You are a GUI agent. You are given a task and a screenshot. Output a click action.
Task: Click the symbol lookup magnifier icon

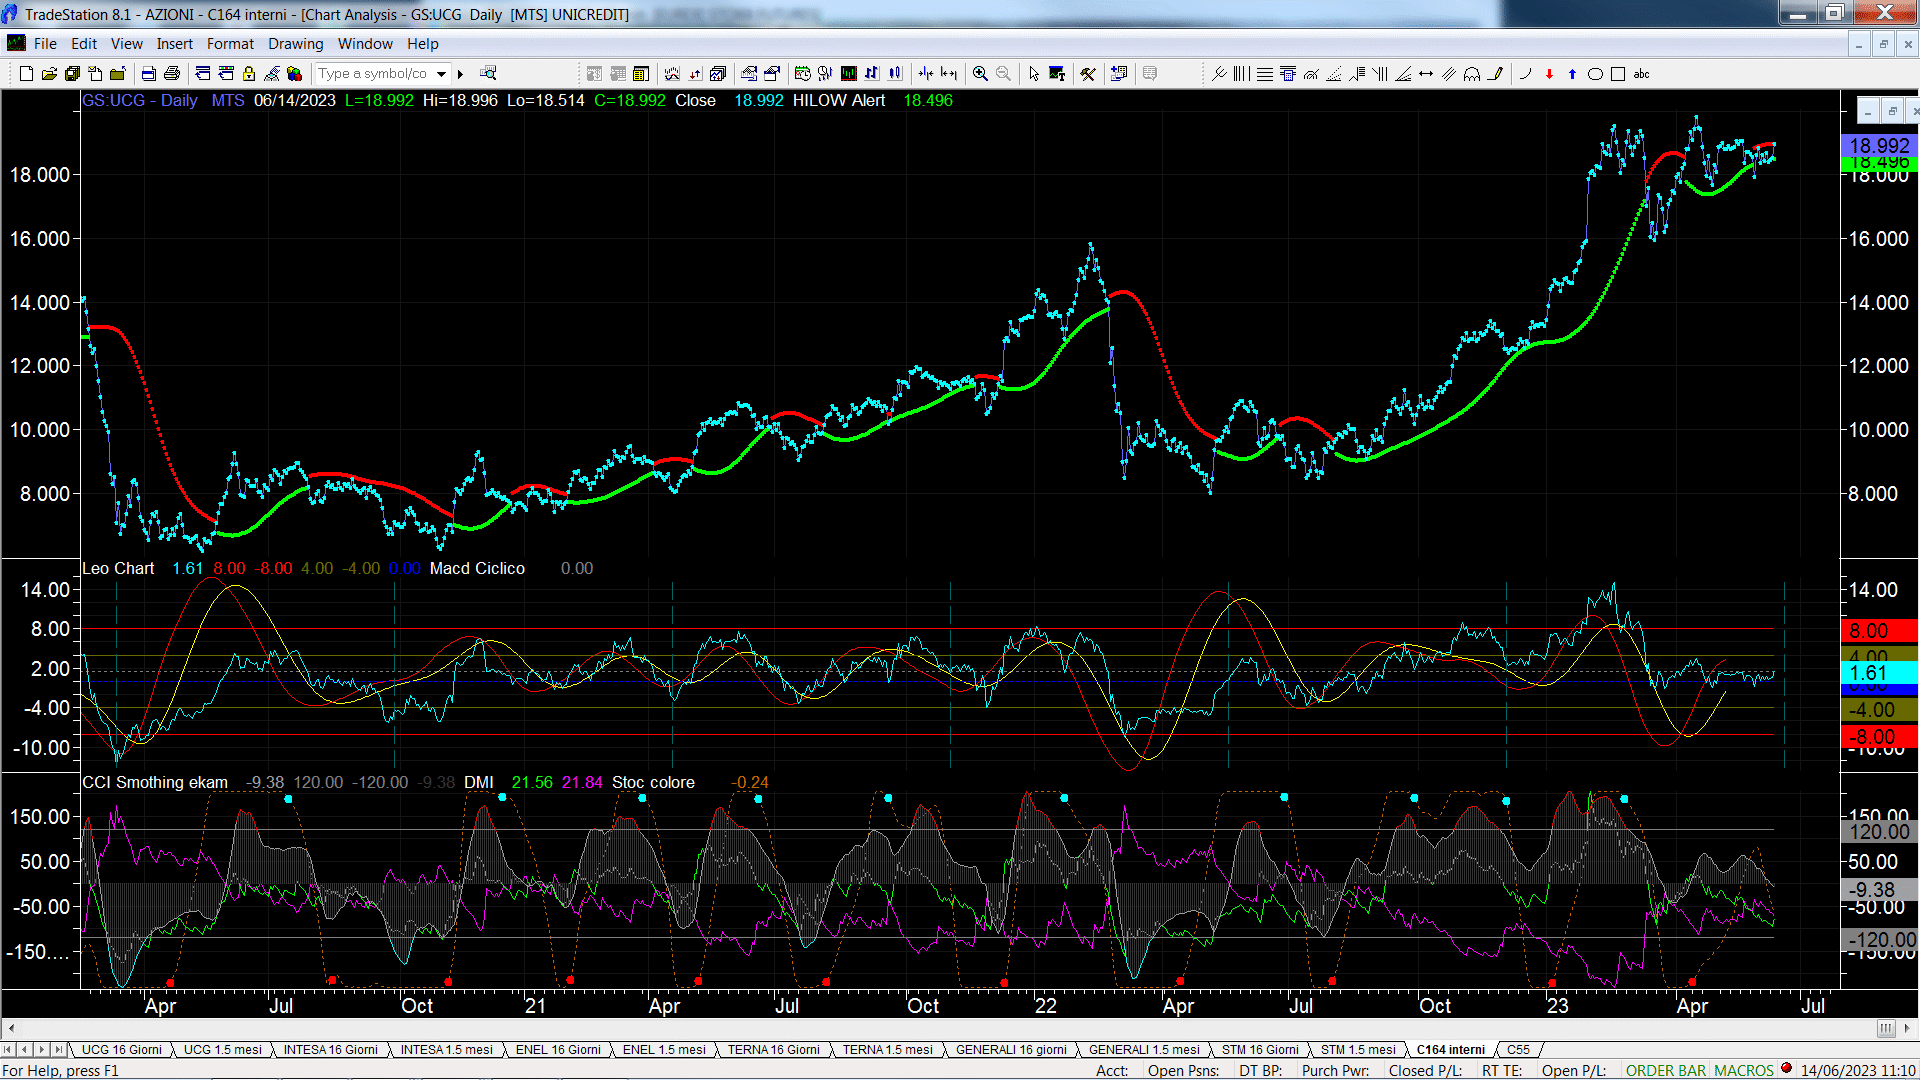coord(488,74)
